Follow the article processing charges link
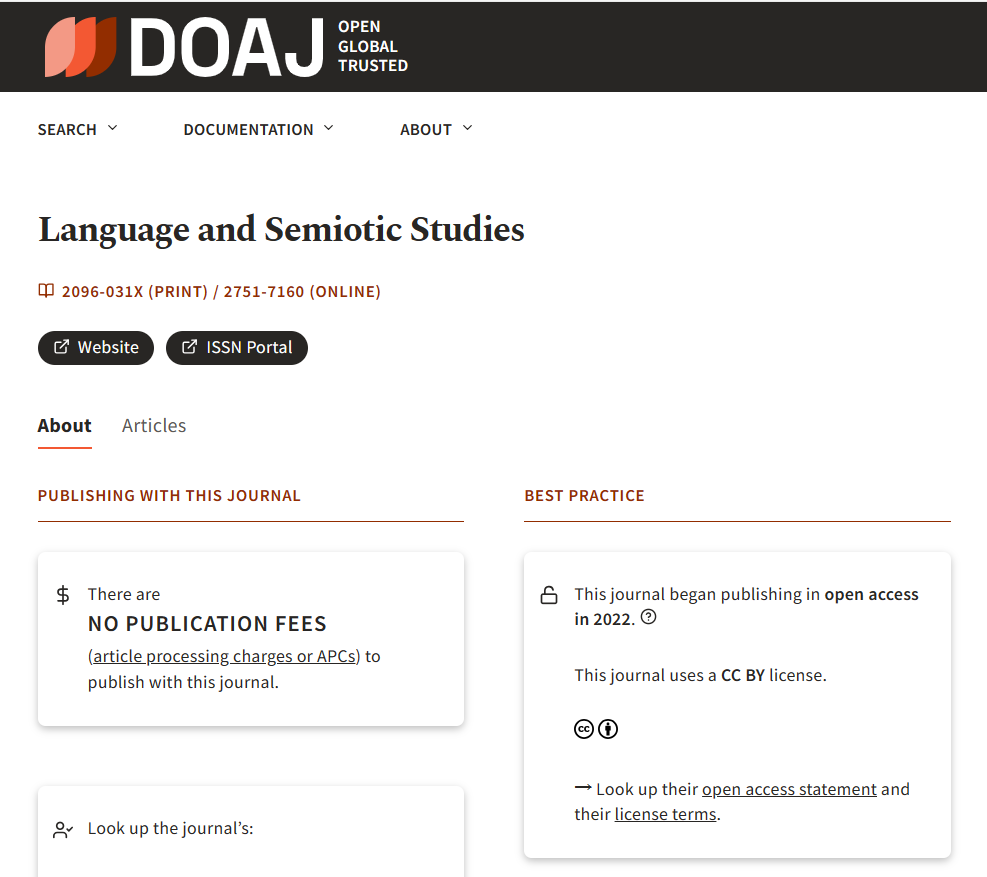Image resolution: width=987 pixels, height=877 pixels. 225,657
